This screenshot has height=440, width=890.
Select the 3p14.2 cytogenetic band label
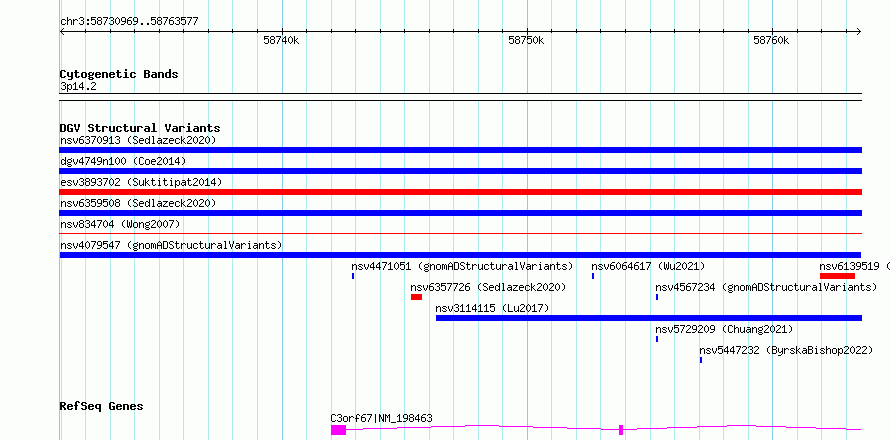click(x=78, y=86)
